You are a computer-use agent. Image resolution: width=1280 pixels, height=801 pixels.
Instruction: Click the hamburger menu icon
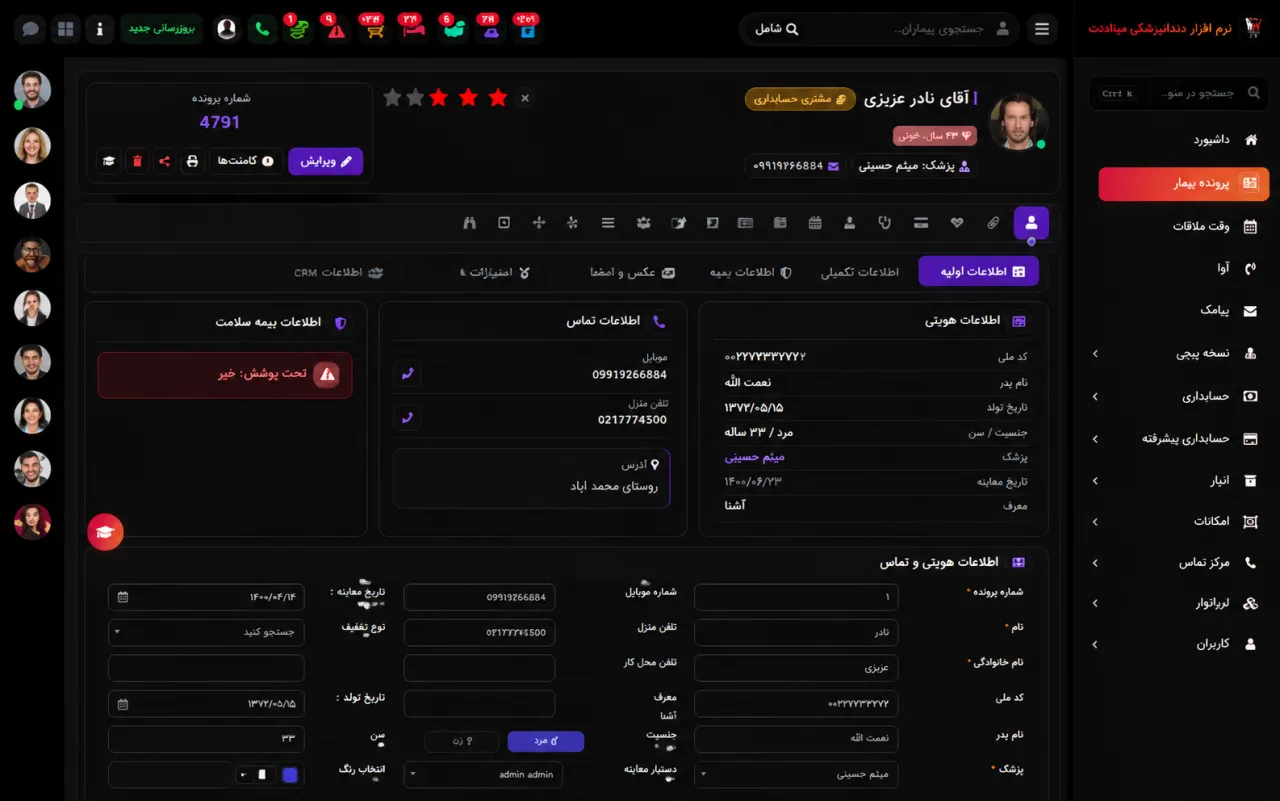point(1042,29)
